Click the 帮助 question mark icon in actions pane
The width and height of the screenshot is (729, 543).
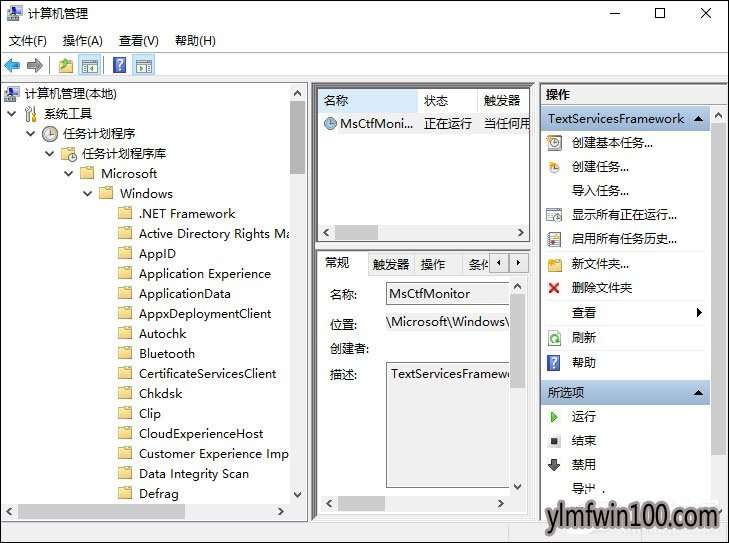click(554, 363)
